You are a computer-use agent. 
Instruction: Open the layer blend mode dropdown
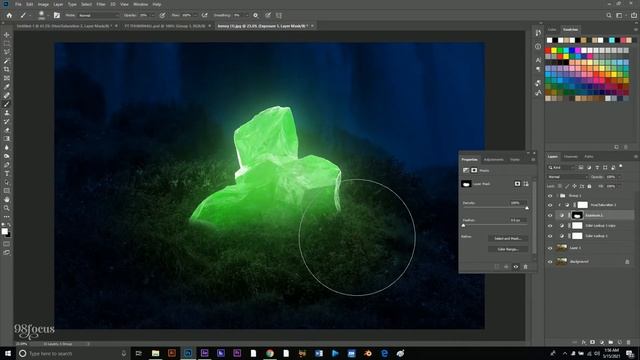[567, 177]
